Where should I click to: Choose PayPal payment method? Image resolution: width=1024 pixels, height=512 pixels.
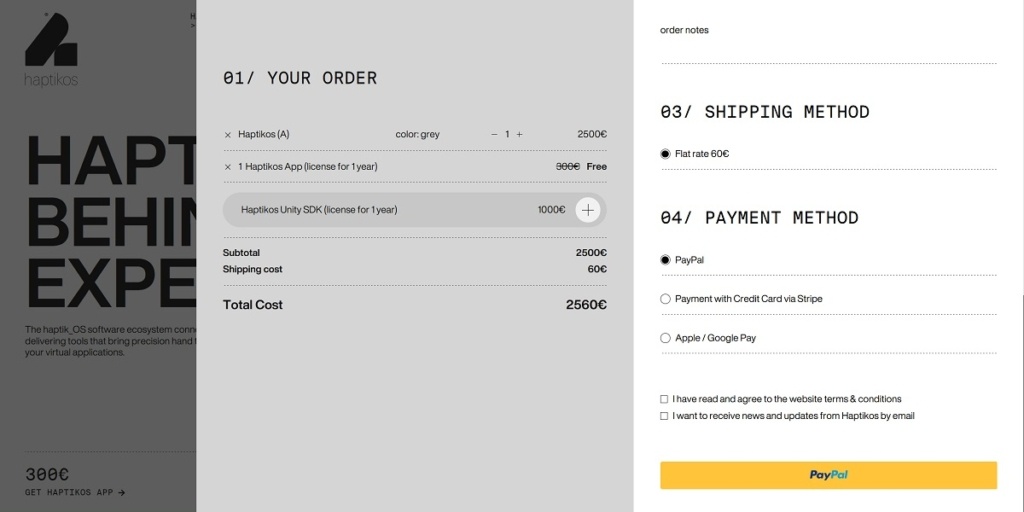[665, 260]
